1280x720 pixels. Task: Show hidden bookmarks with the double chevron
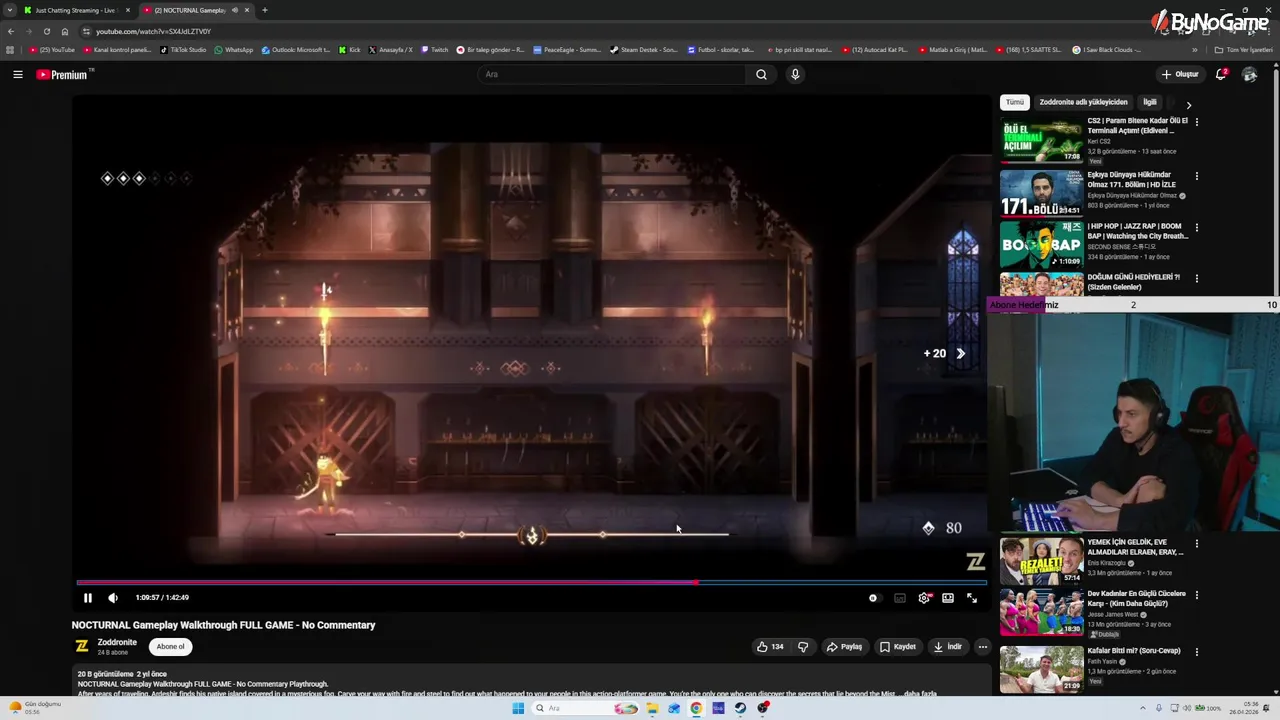point(1194,49)
